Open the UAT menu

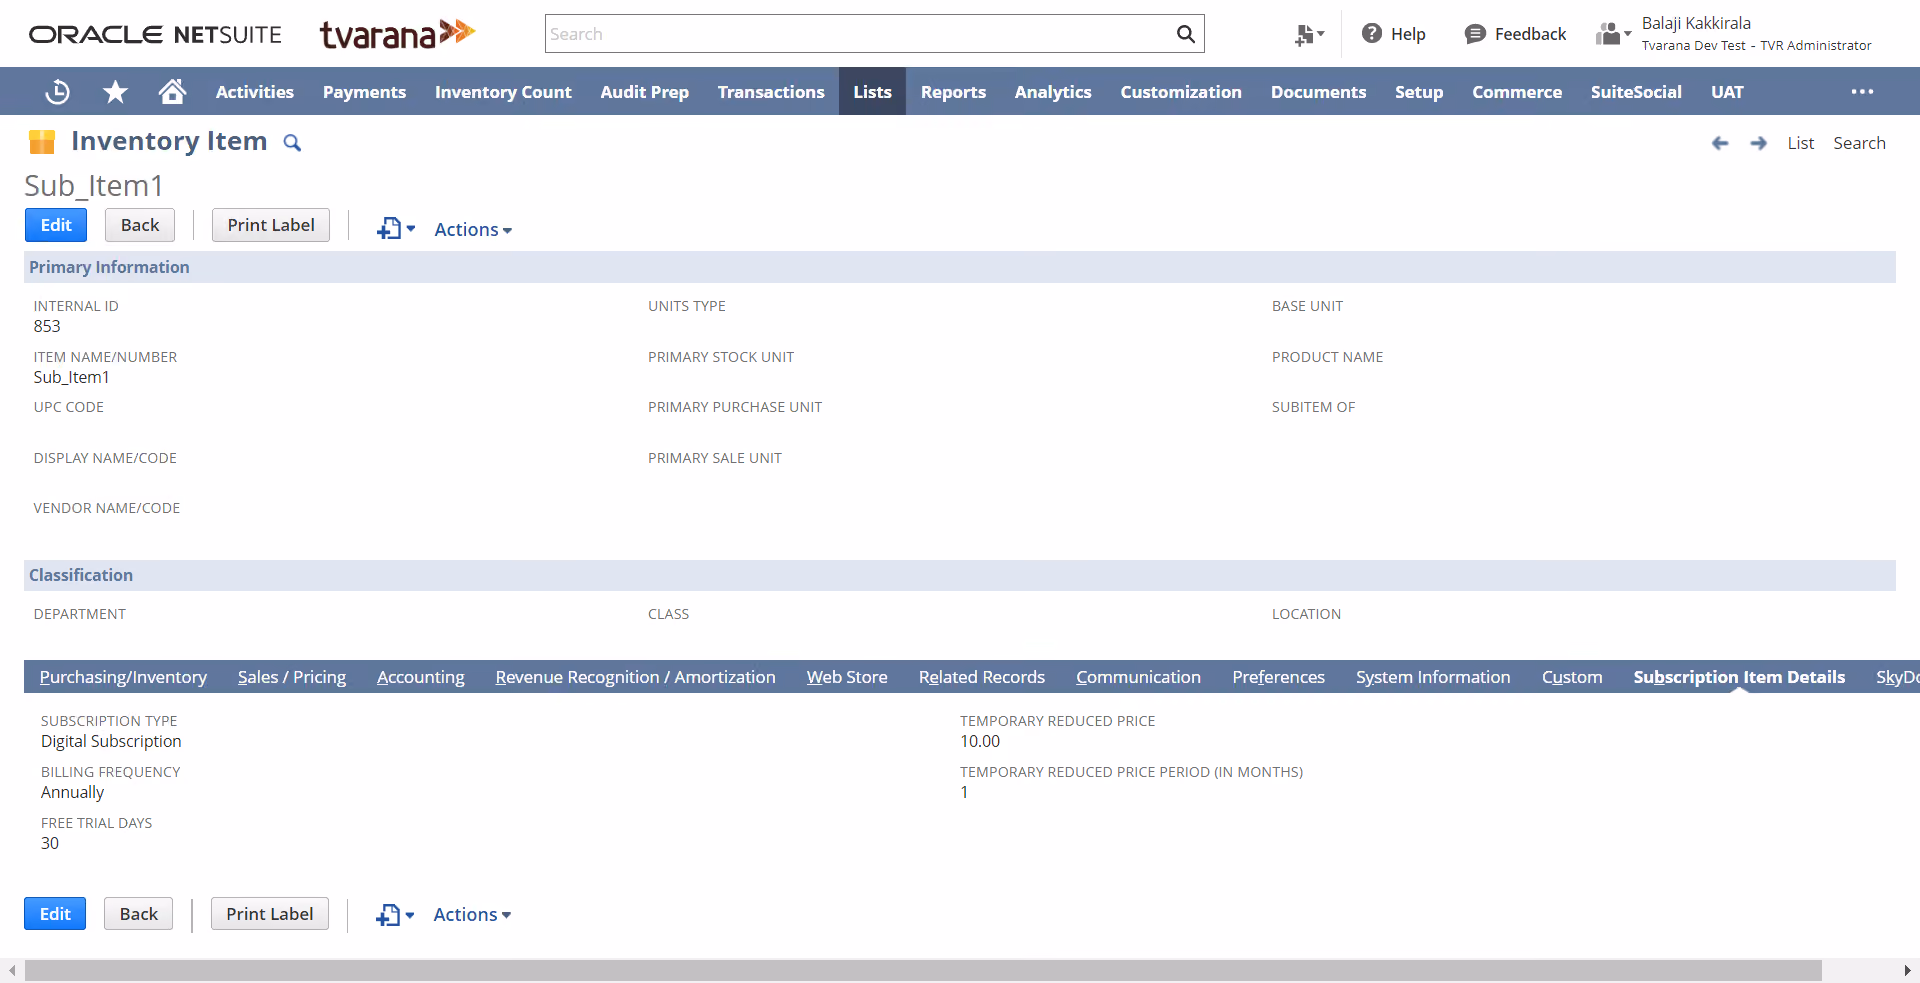tap(1727, 92)
